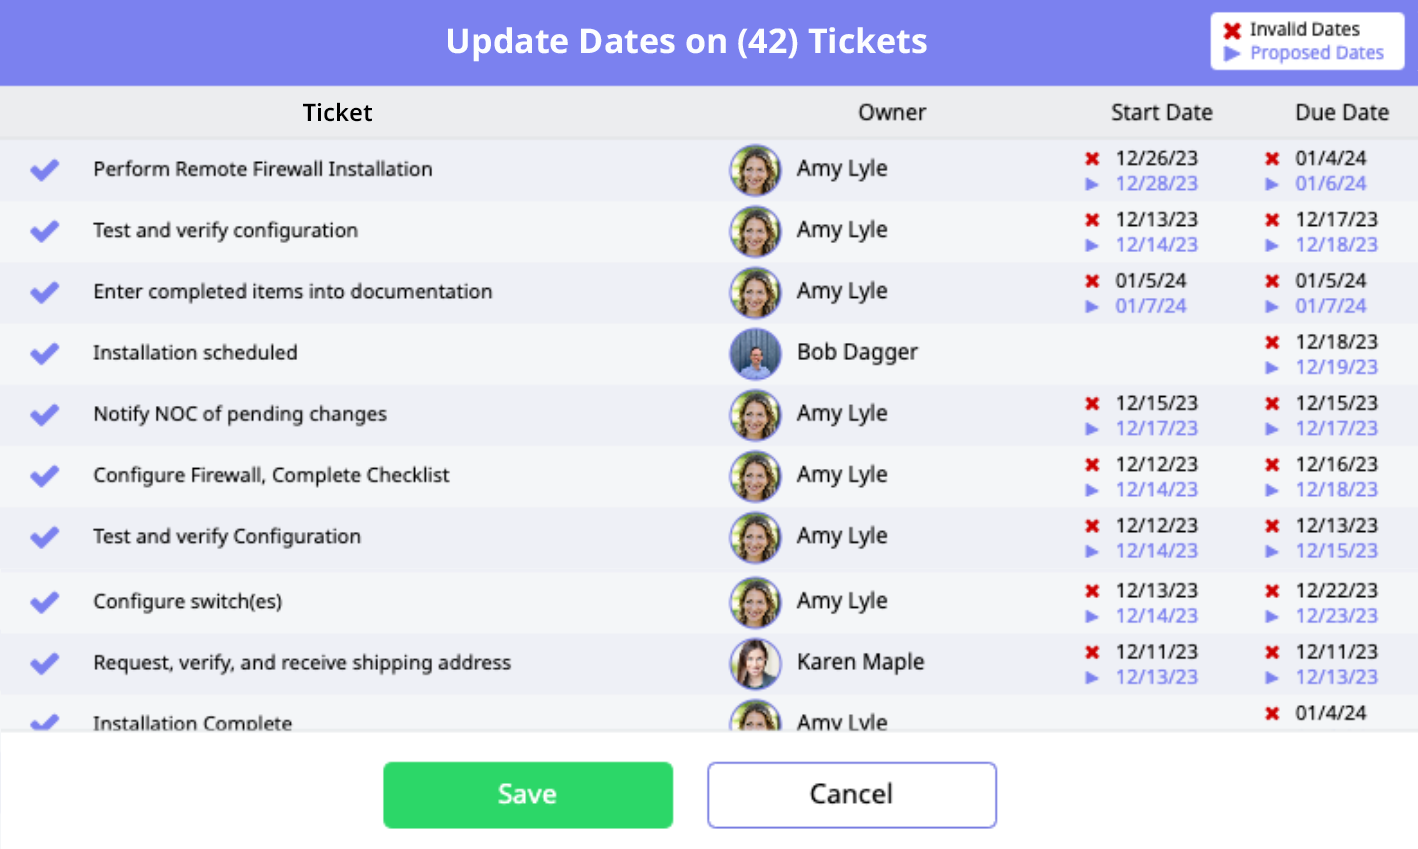This screenshot has width=1418, height=849.
Task: Deselect the checkmark on Installation scheduled
Action: [44, 353]
